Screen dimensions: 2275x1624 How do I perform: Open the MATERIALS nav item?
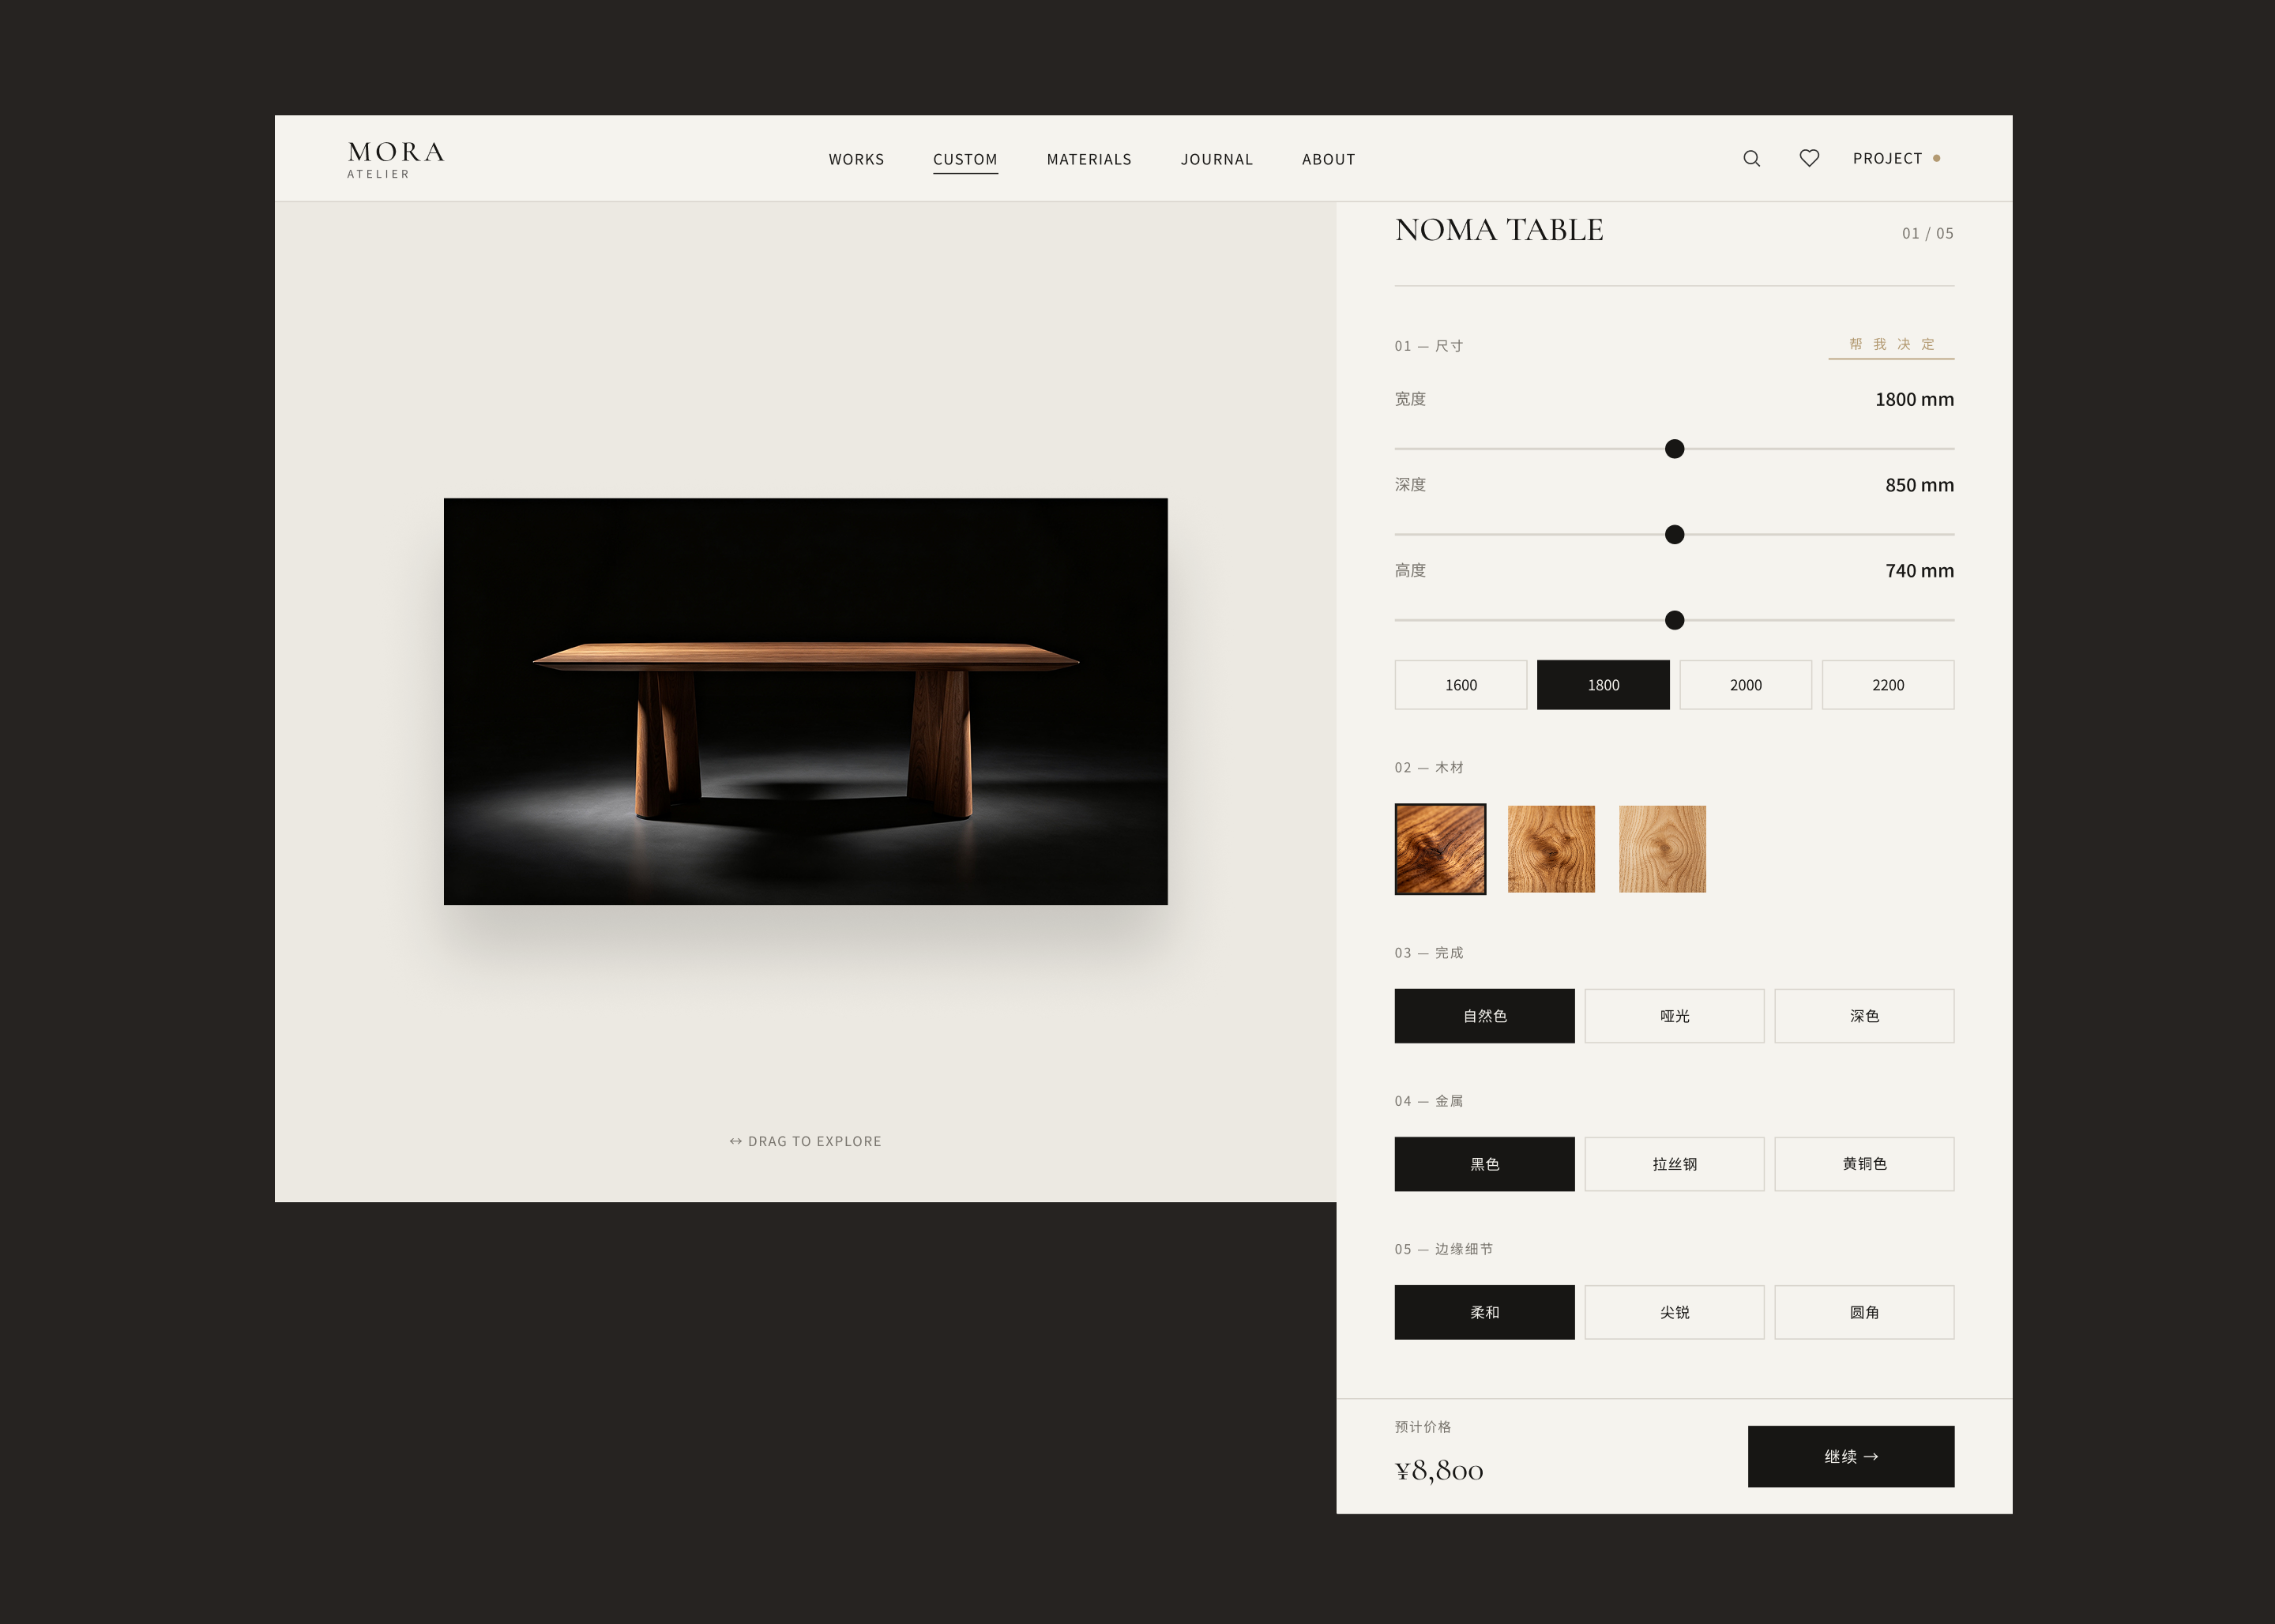point(1089,159)
